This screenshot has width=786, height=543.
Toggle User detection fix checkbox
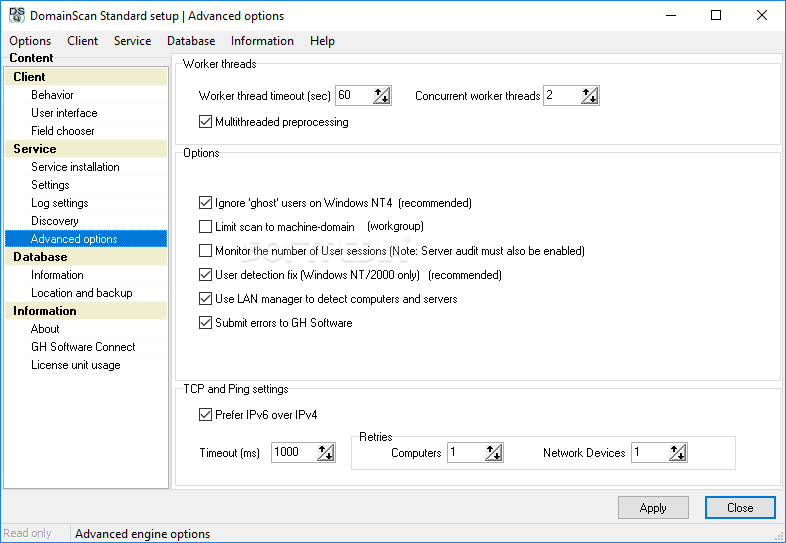205,275
